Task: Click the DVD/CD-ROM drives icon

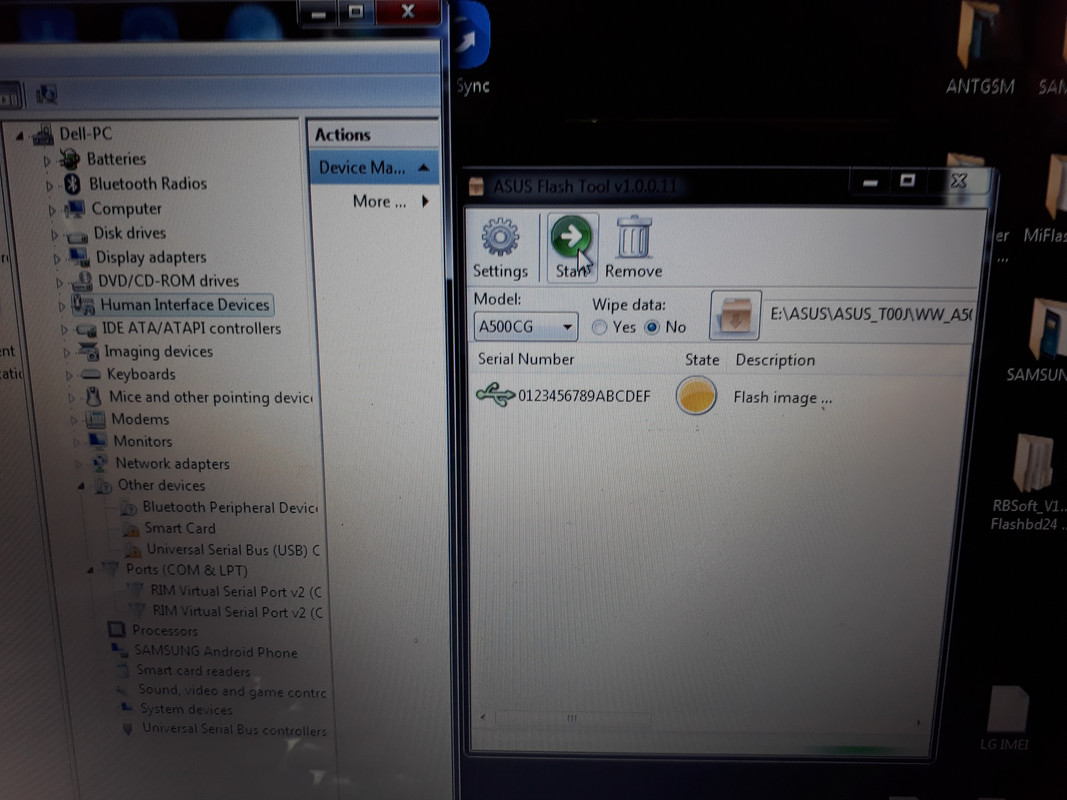Action: (x=82, y=281)
